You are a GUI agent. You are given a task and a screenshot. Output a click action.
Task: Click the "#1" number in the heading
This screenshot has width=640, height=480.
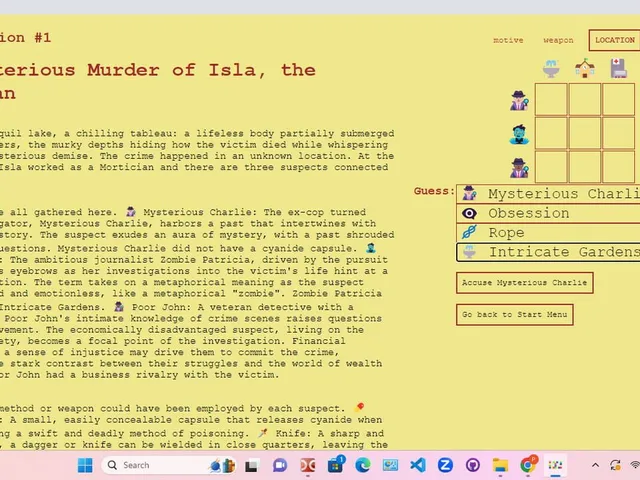pyautogui.click(x=42, y=38)
